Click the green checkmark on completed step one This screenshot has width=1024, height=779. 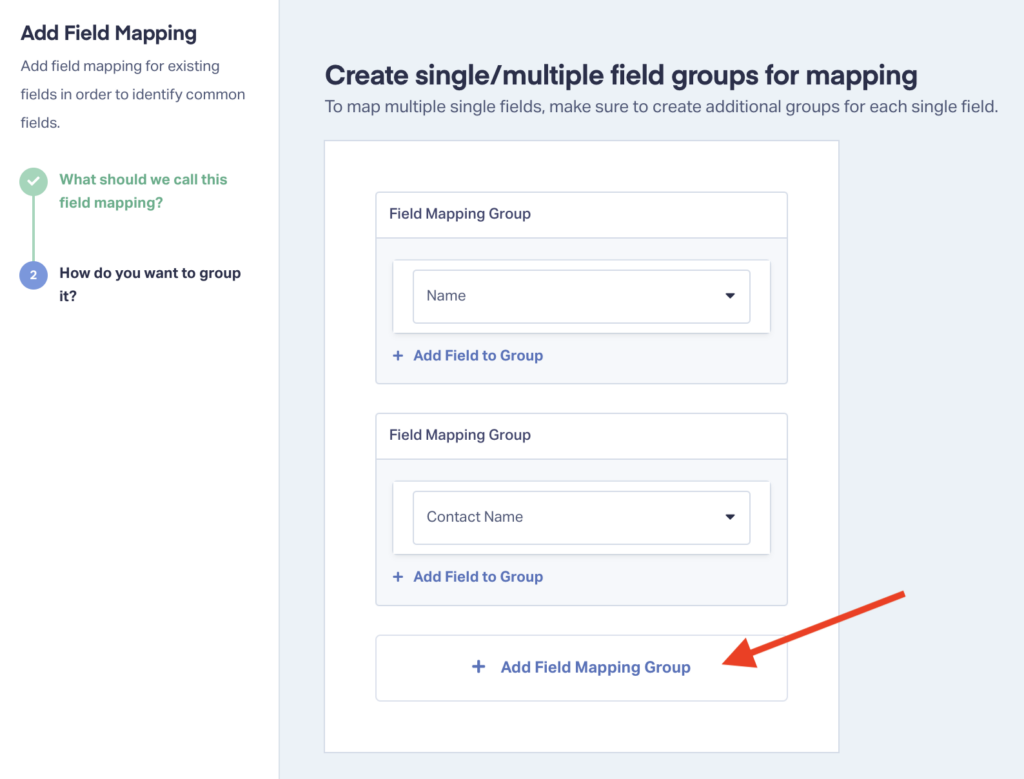[x=33, y=182]
